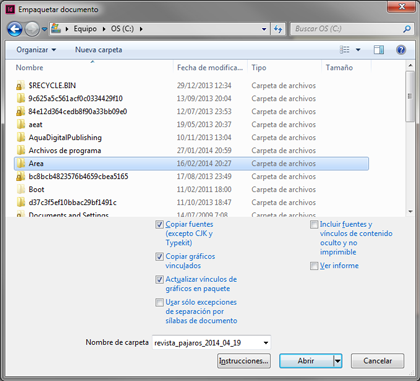Select folder icon of 9c625a5c561acf0c0334429f10
The width and height of the screenshot is (420, 381).
coord(21,99)
